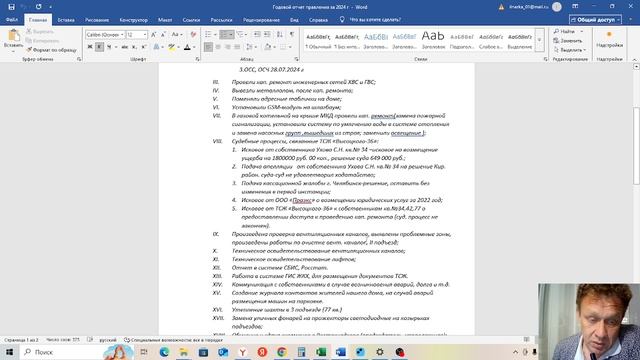Click the Paste (Вставить) clipboard icon
This screenshot has width=640, height=360.
13,36
